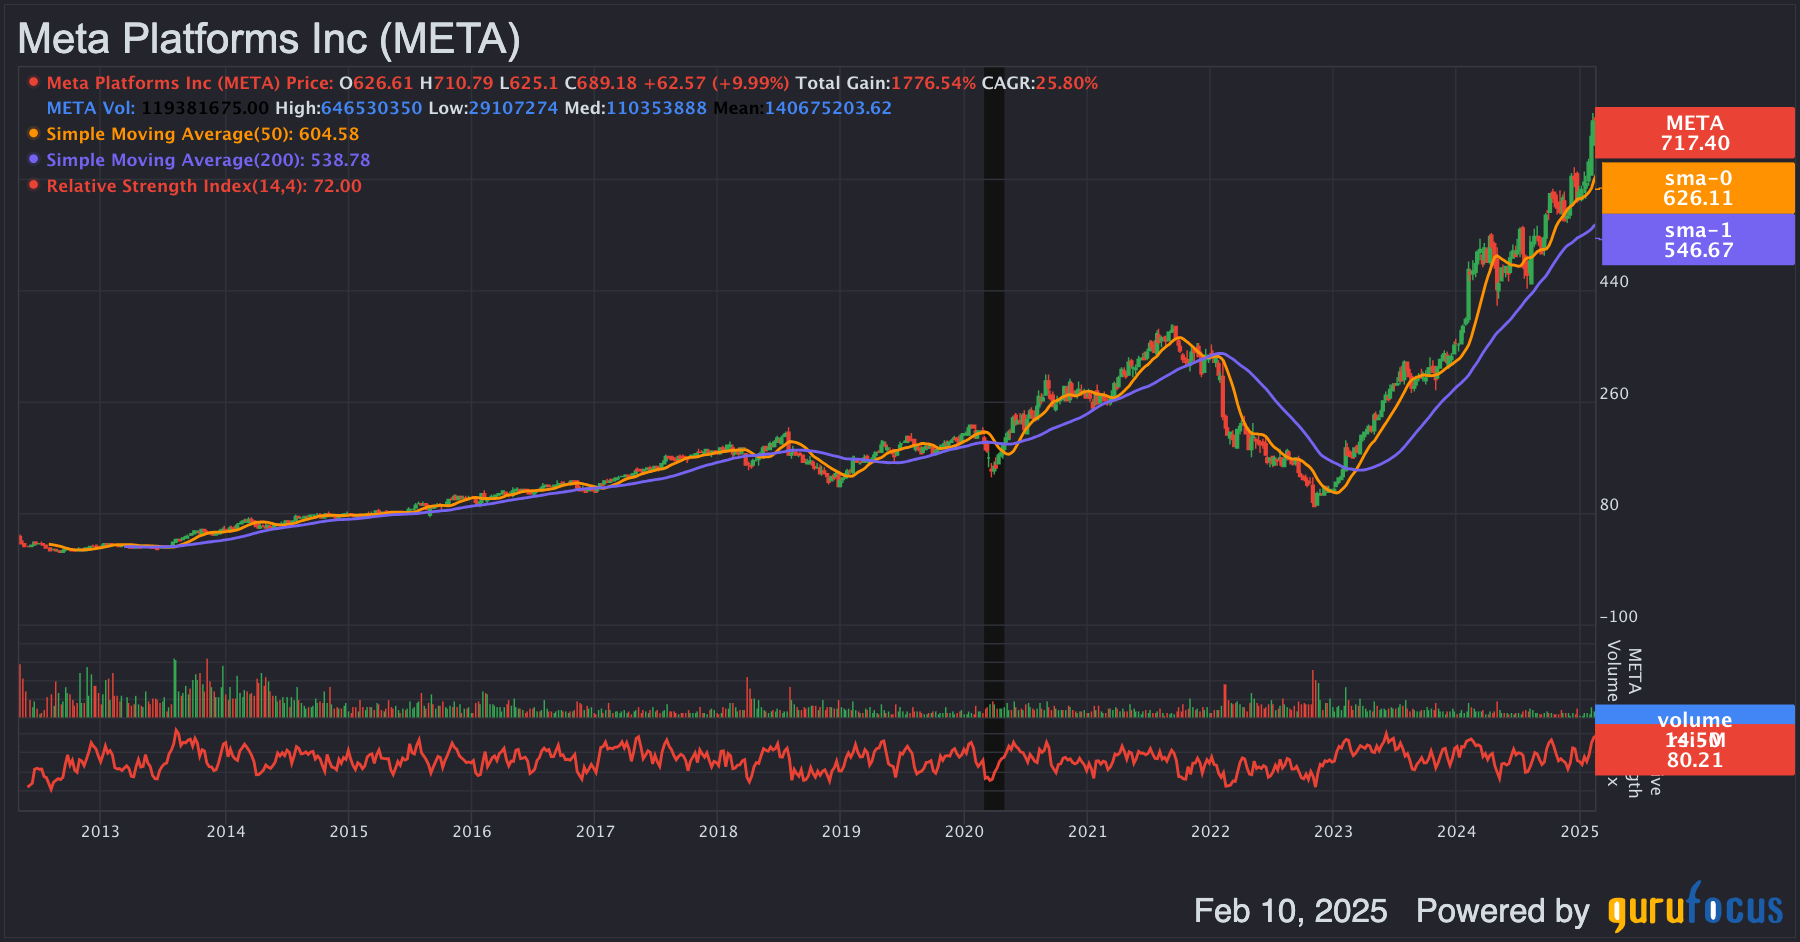The height and width of the screenshot is (942, 1800).
Task: Click the 2015 label on the time axis
Action: coord(349,832)
